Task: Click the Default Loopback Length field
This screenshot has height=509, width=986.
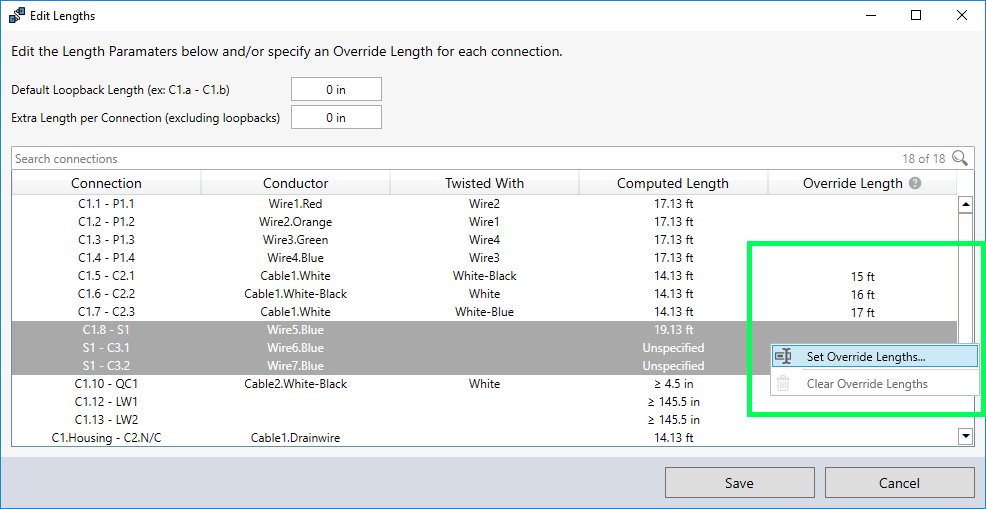Action: click(336, 89)
